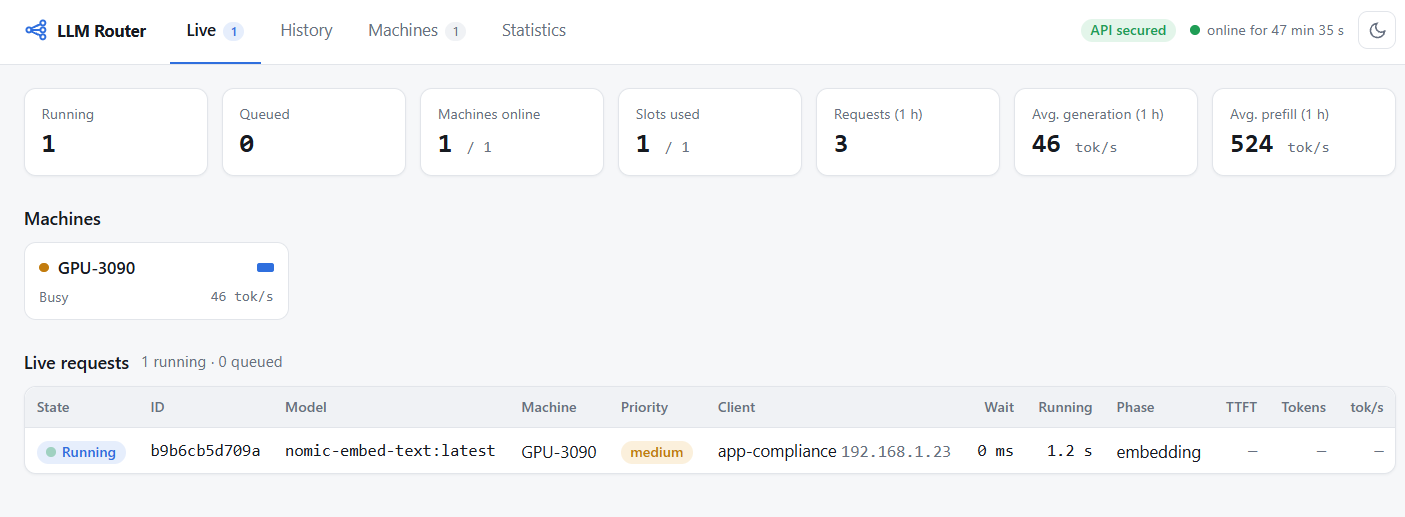Click the Requests (1 h) card

[x=908, y=132]
